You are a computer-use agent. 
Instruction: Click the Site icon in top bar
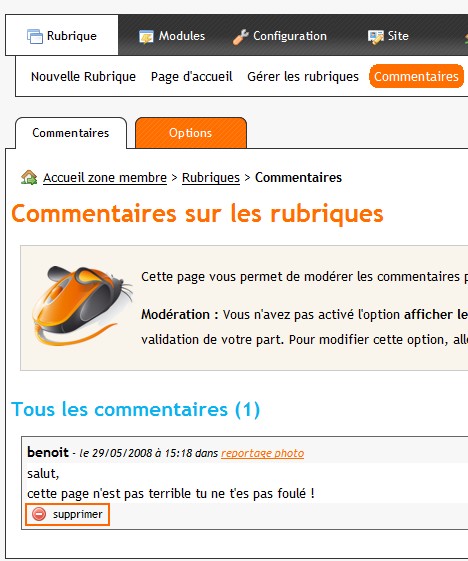point(376,36)
